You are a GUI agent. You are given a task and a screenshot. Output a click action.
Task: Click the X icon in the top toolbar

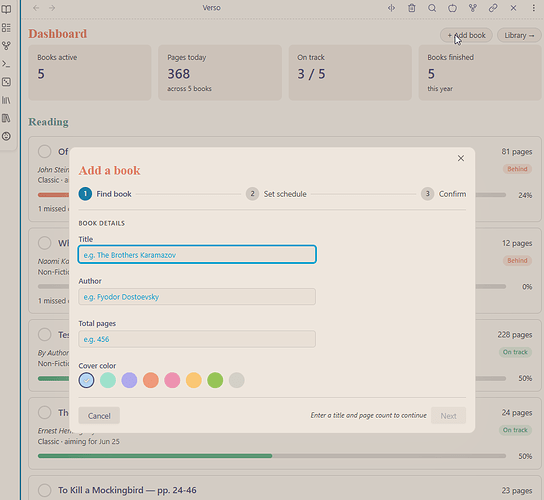[513, 8]
